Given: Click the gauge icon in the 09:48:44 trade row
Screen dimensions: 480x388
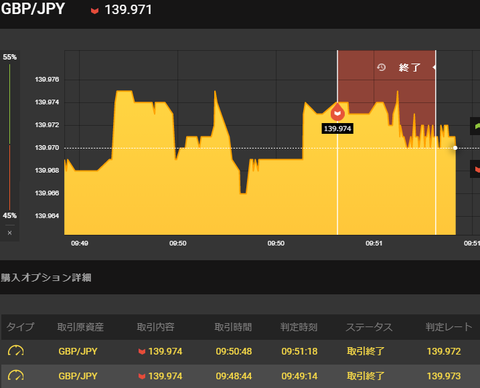Looking at the screenshot, I should coord(16,376).
